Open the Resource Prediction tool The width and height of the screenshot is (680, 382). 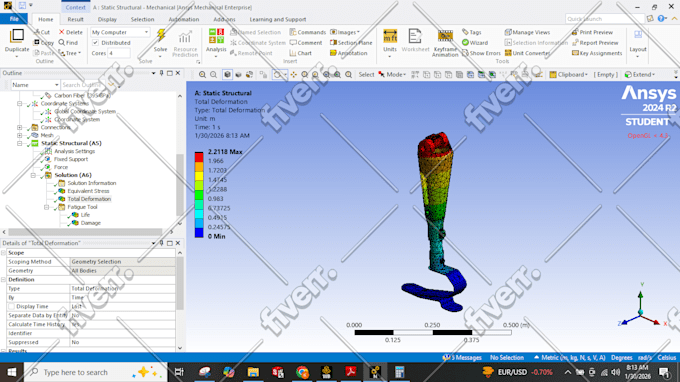point(185,43)
